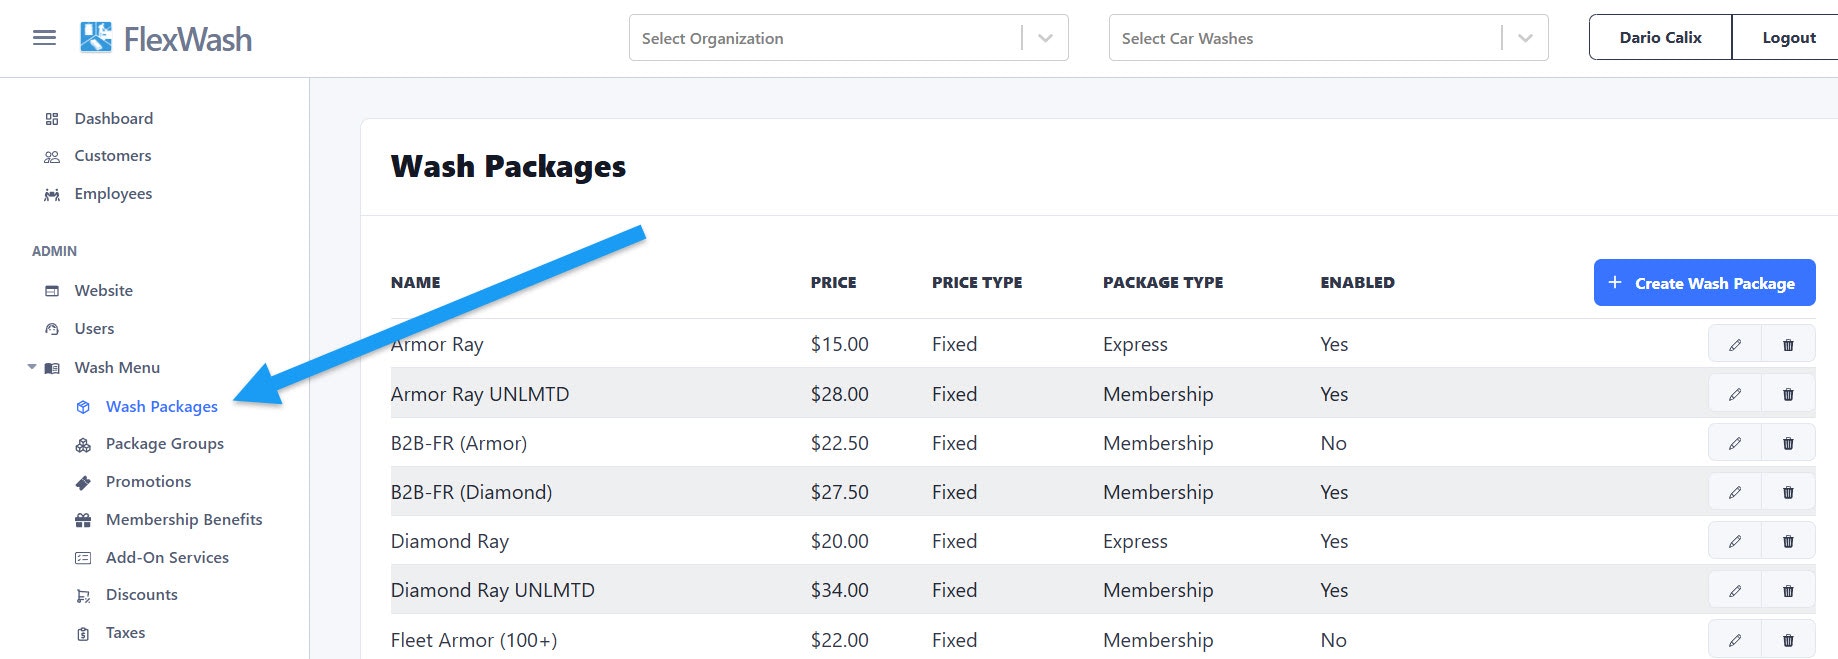
Task: Click the Membership Benefits gift icon
Action: click(84, 520)
